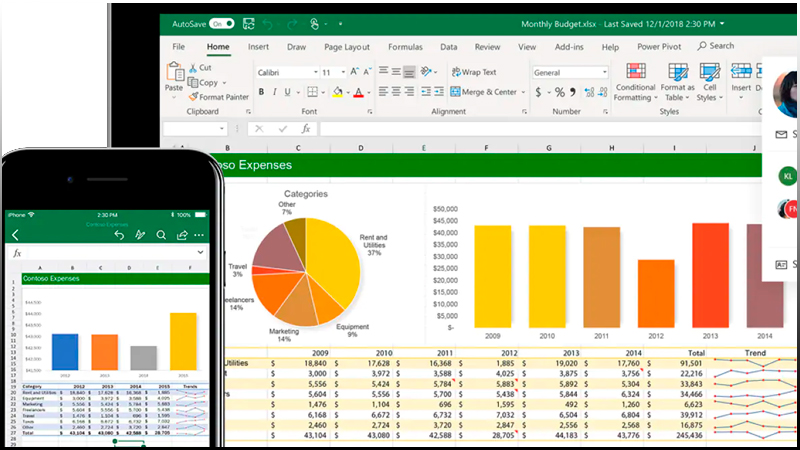Toggle the AutoSave switch
Image resolution: width=800 pixels, height=450 pixels.
coord(222,23)
